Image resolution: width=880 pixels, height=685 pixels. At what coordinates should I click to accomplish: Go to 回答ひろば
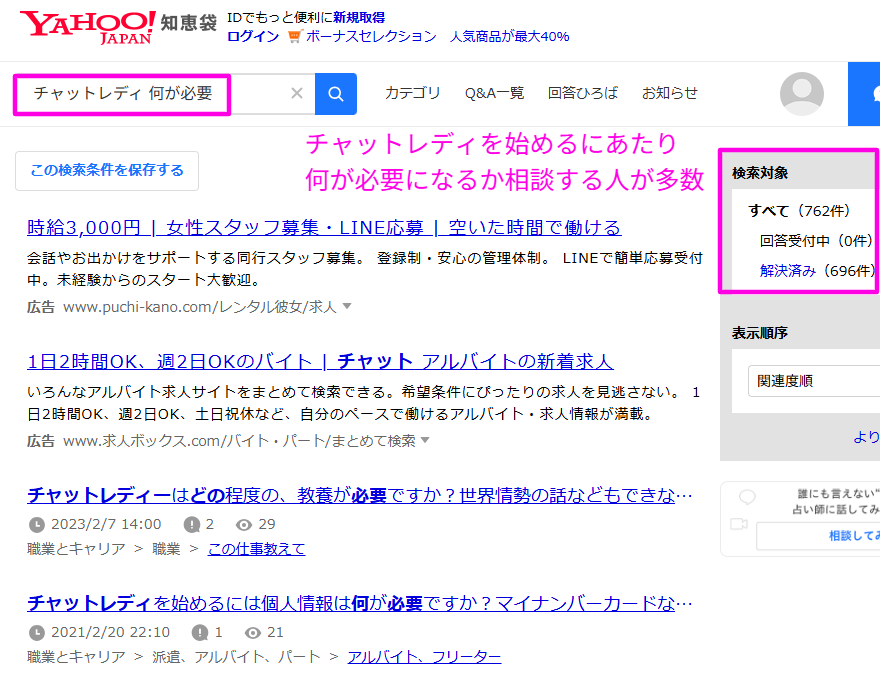click(x=583, y=93)
